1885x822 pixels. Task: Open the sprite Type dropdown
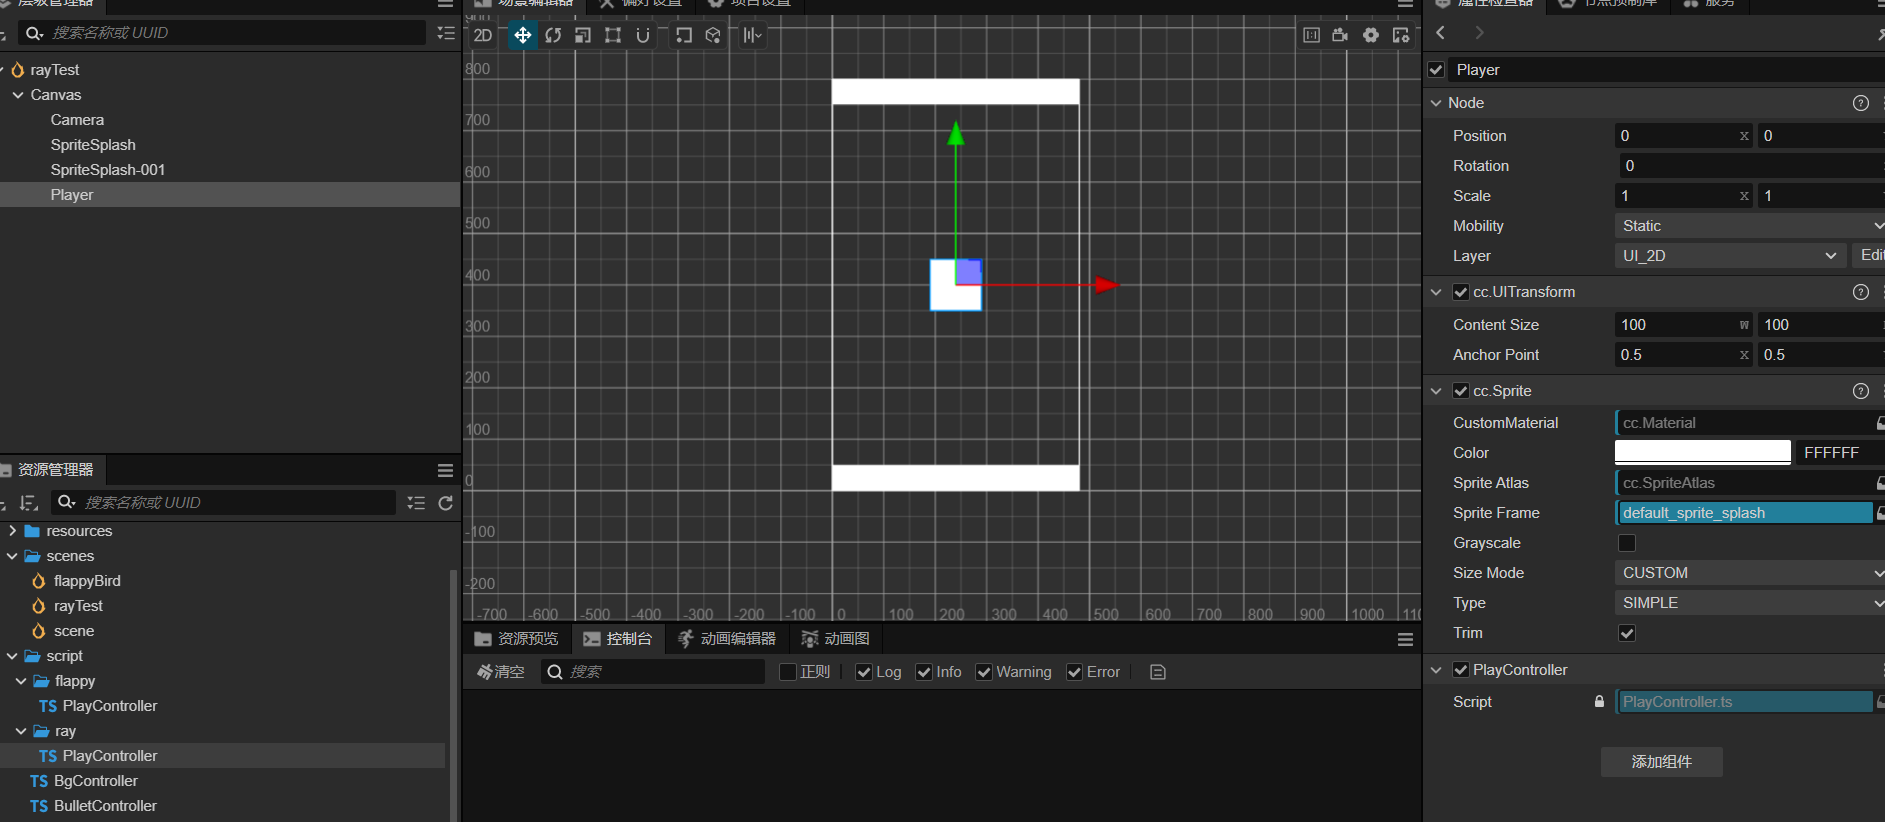click(1750, 603)
